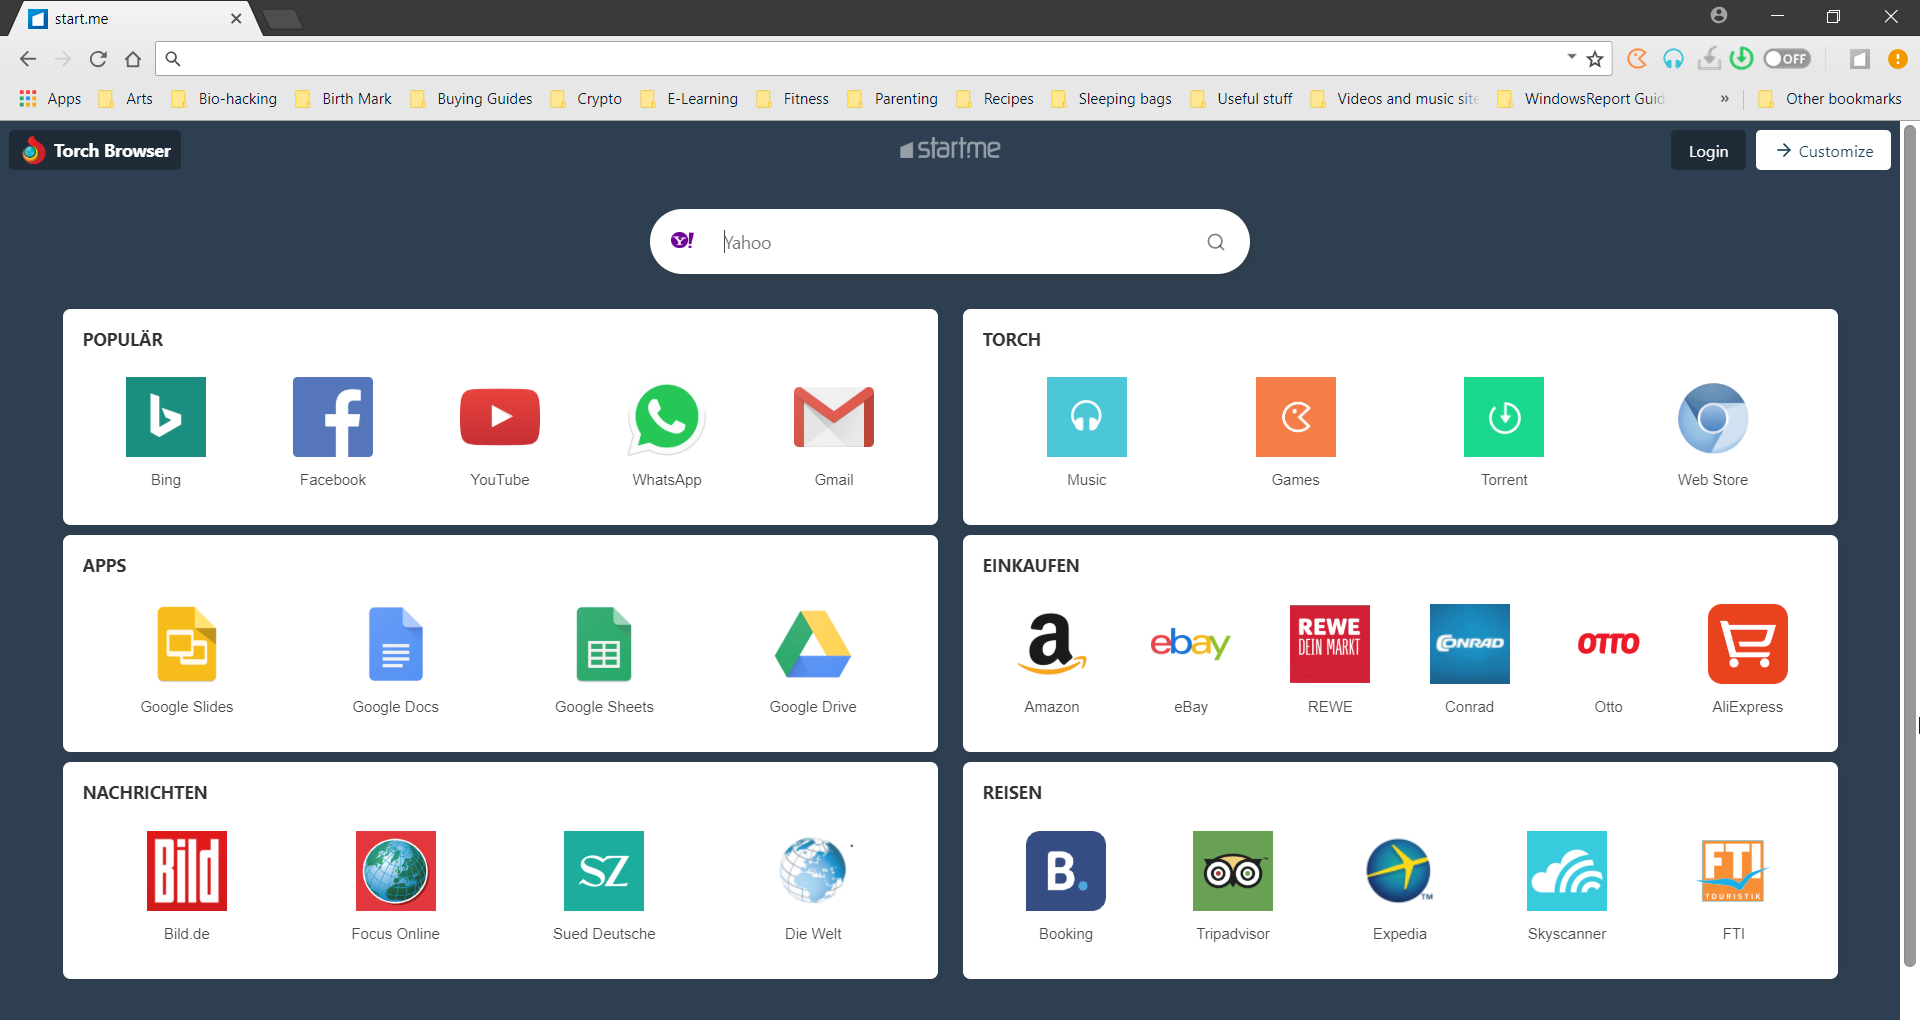Screen dimensions: 1920x1020
Task: Open the Arts bookmark folder
Action: tap(126, 99)
